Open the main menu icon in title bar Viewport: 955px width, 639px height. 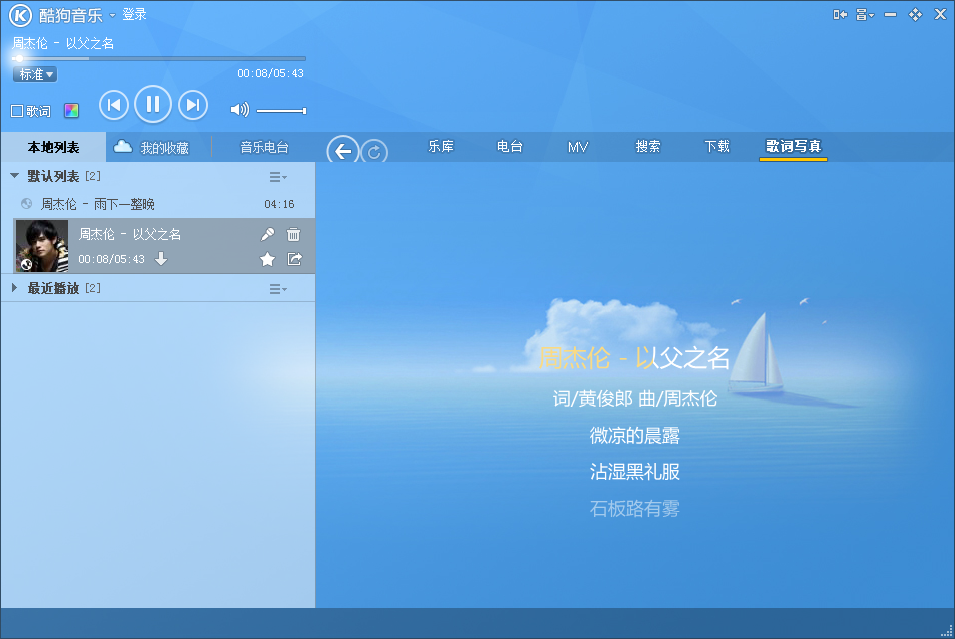pyautogui.click(x=865, y=15)
